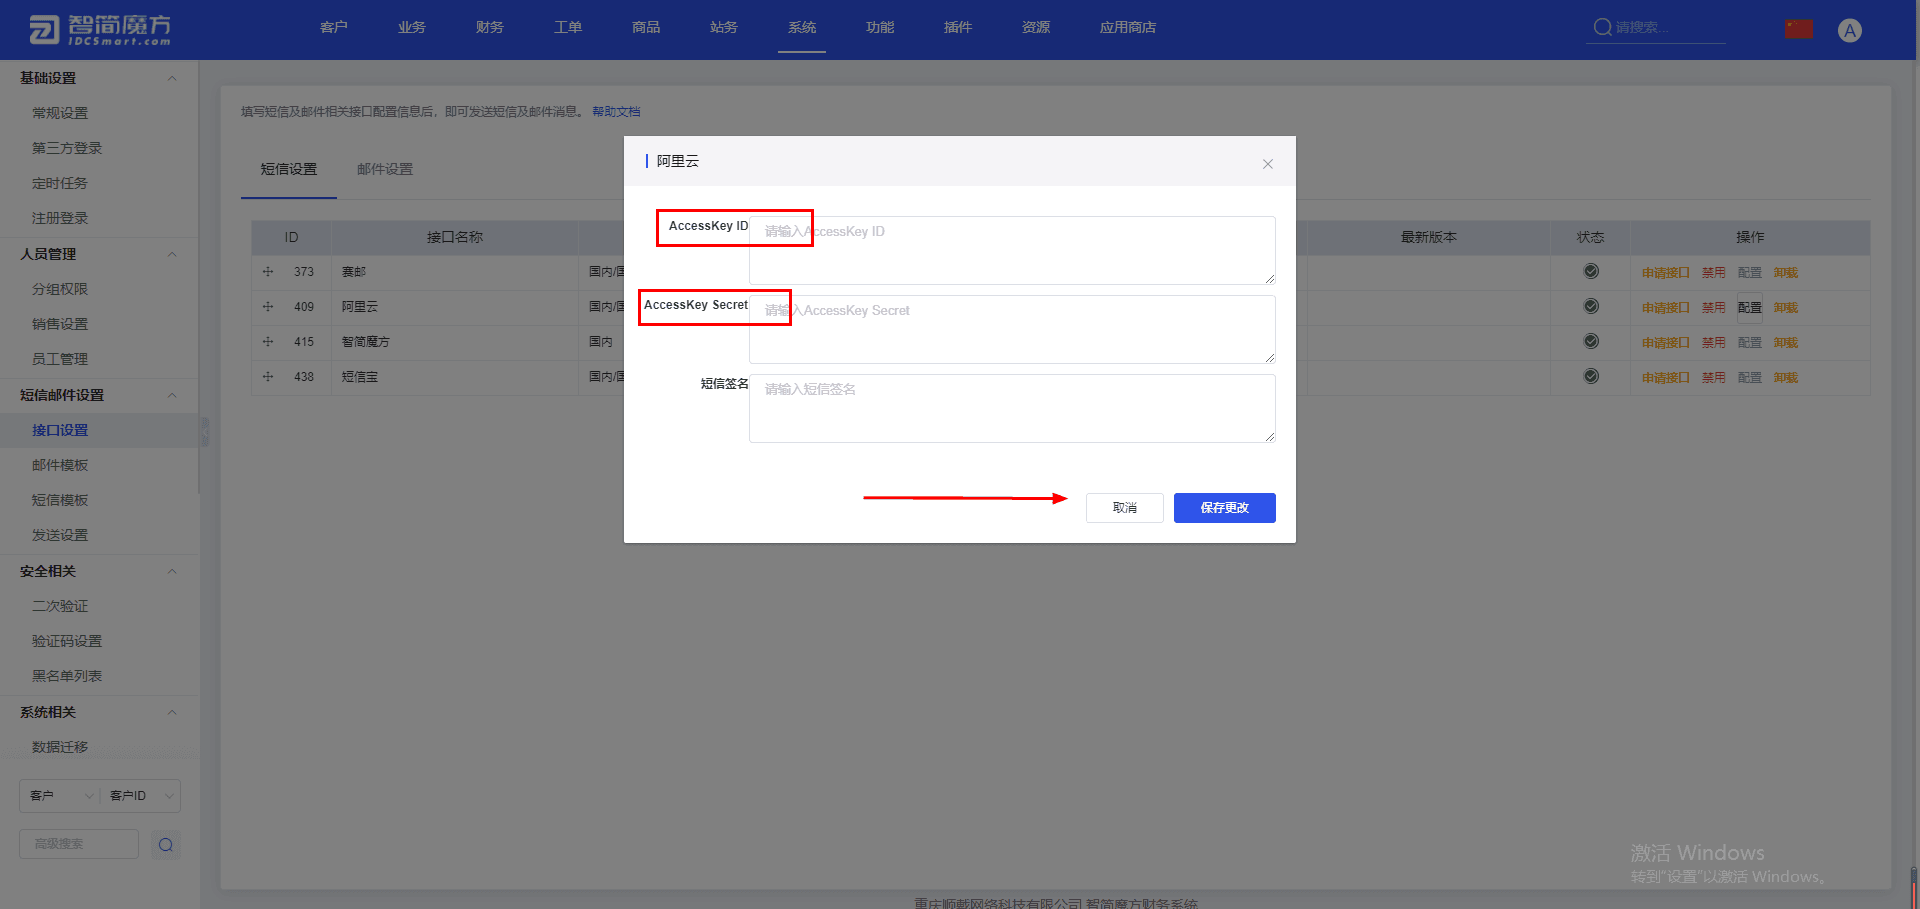Screen dimensions: 1920x909
Task: Open the 客户ID dropdown in the sidebar
Action: point(141,796)
